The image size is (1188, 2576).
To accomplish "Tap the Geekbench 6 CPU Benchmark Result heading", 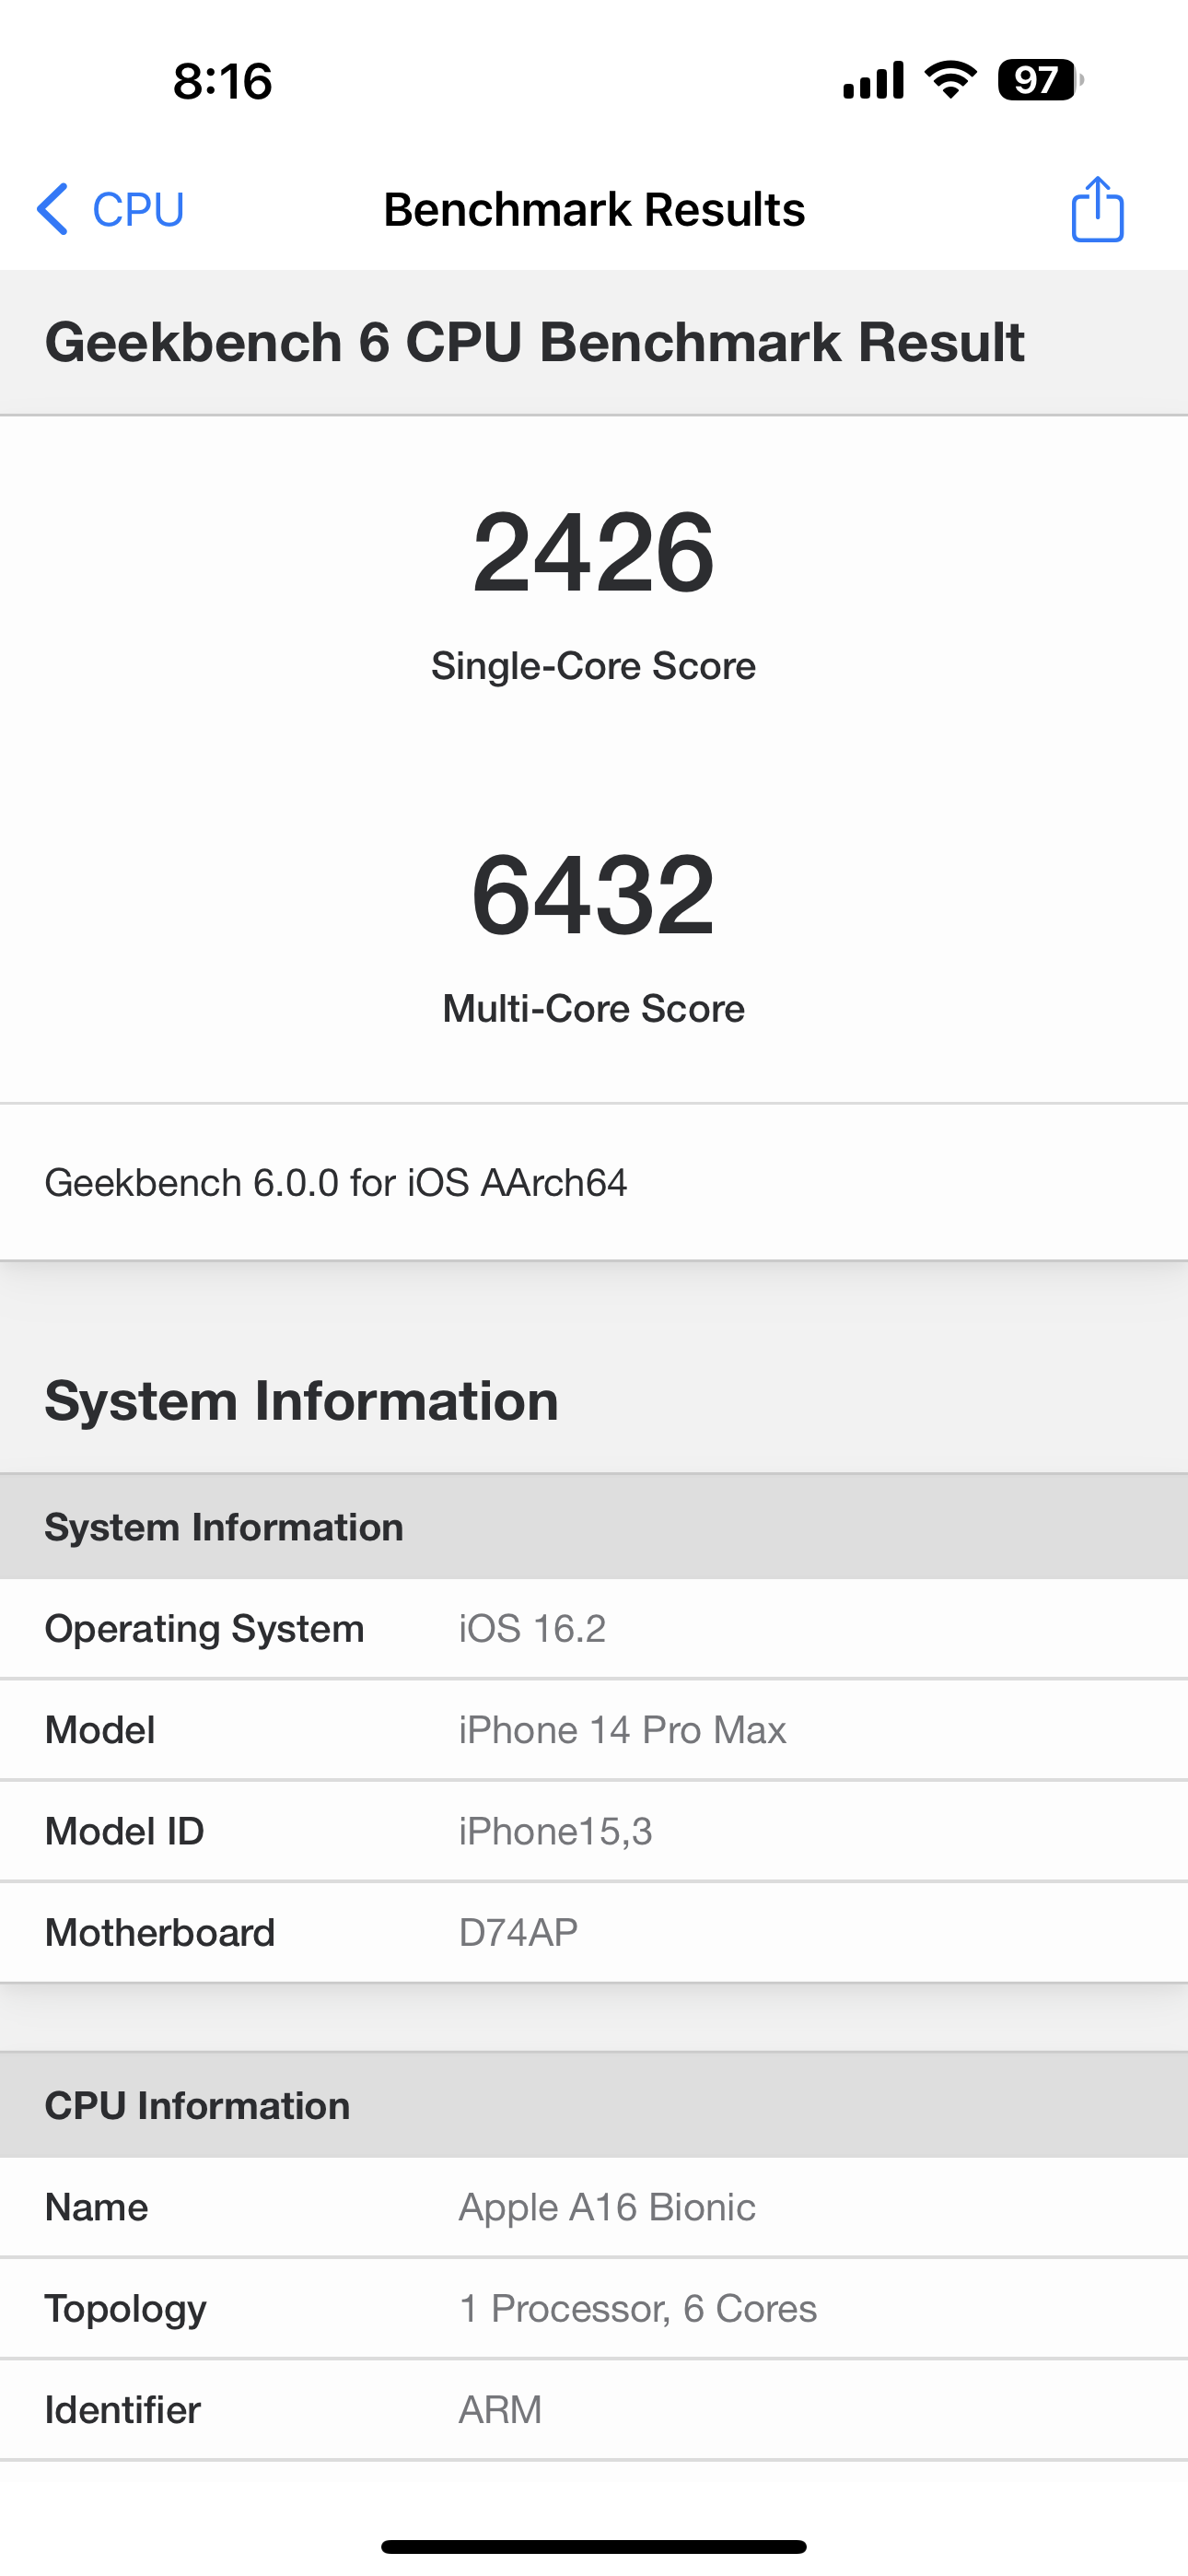I will point(535,342).
